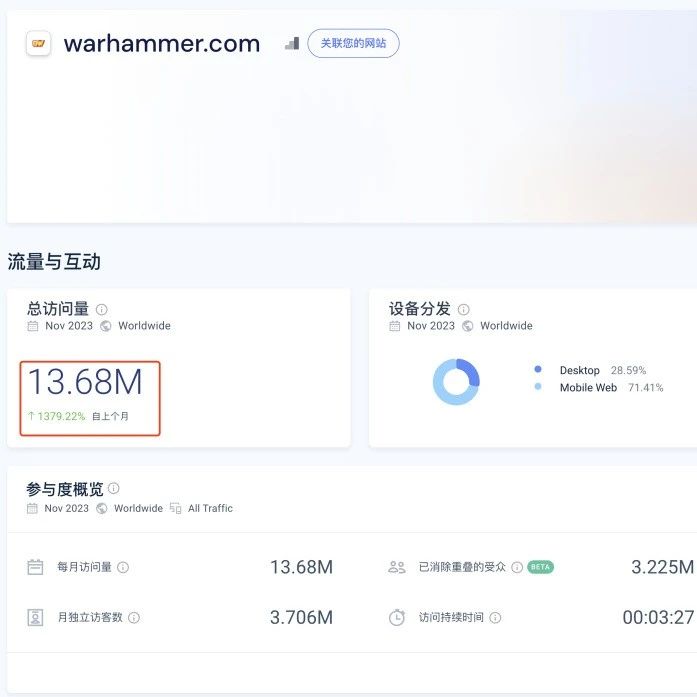Click globe icon in 总访问量 card
Screen dimensions: 697x697
click(106, 326)
